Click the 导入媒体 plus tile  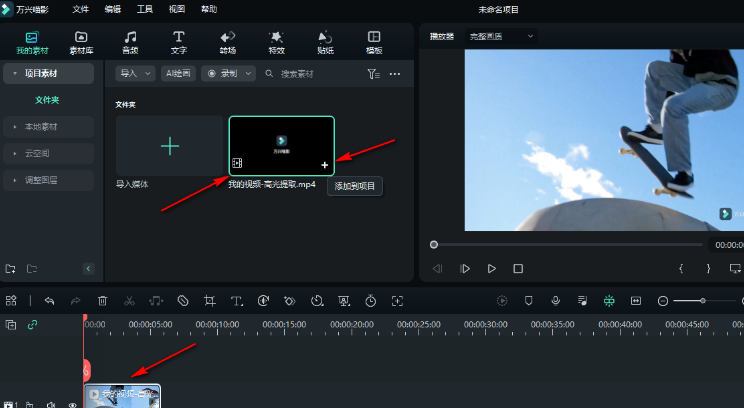[169, 146]
